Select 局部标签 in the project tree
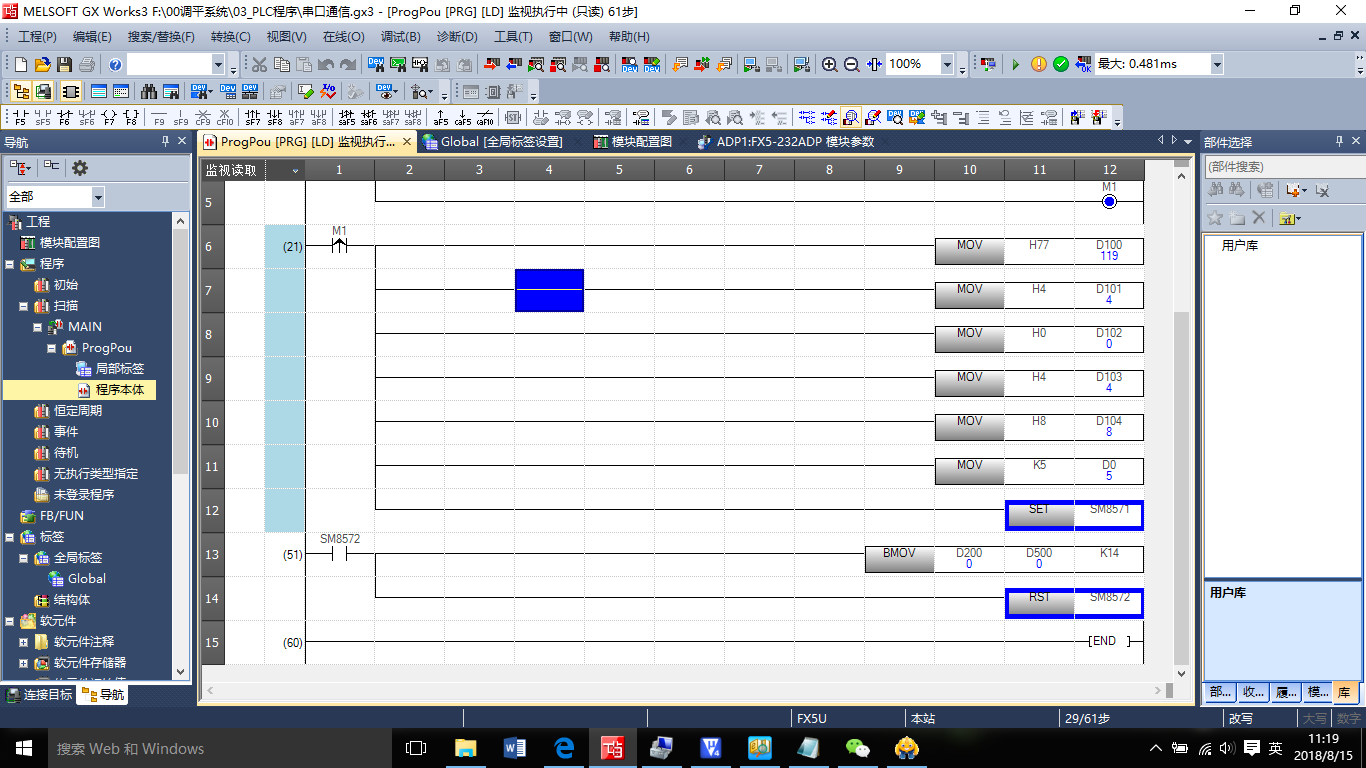Image resolution: width=1366 pixels, height=768 pixels. 119,369
